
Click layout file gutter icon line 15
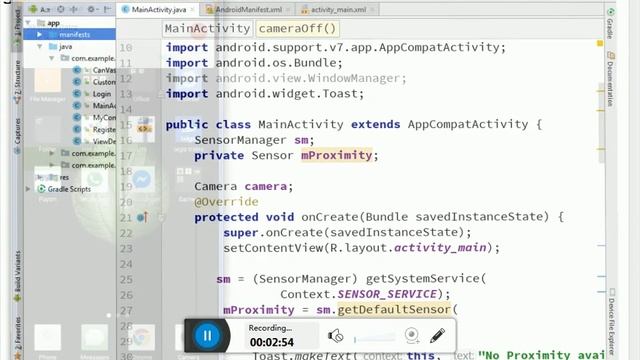[x=144, y=128]
